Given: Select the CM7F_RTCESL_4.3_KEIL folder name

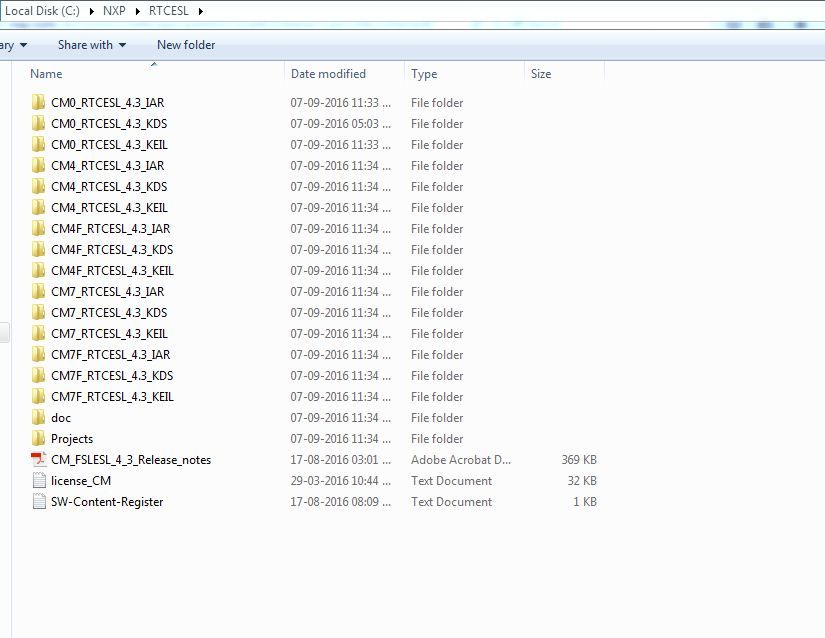Looking at the screenshot, I should [113, 397].
